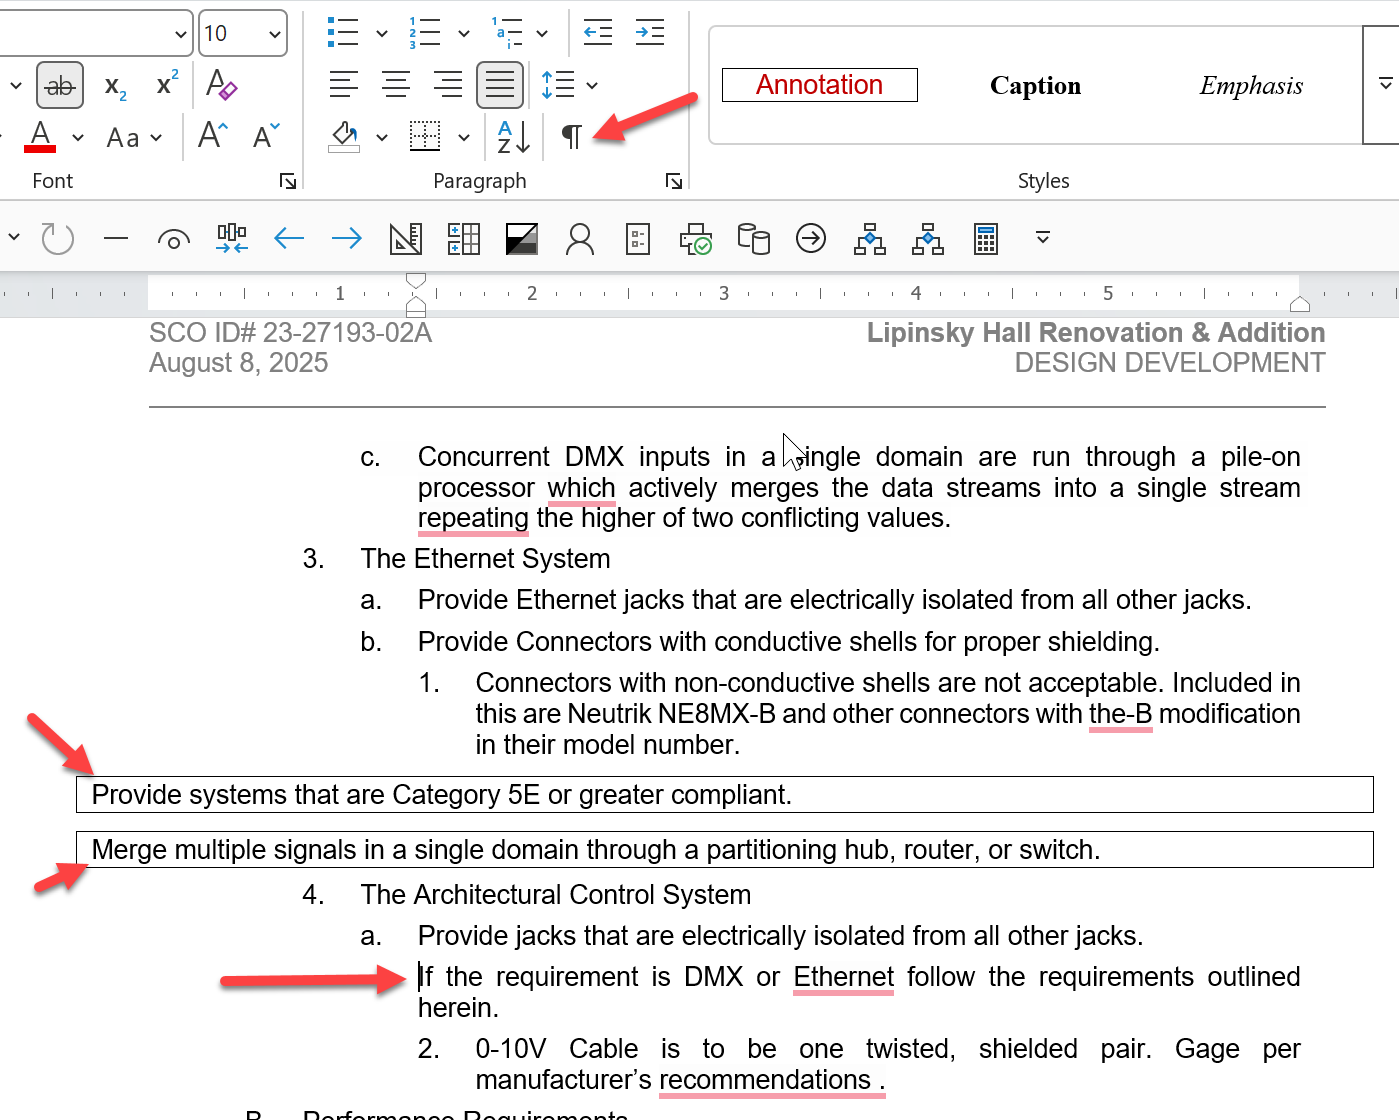Screen dimensions: 1399x1120
Task: Clear all formatting
Action: (x=221, y=85)
